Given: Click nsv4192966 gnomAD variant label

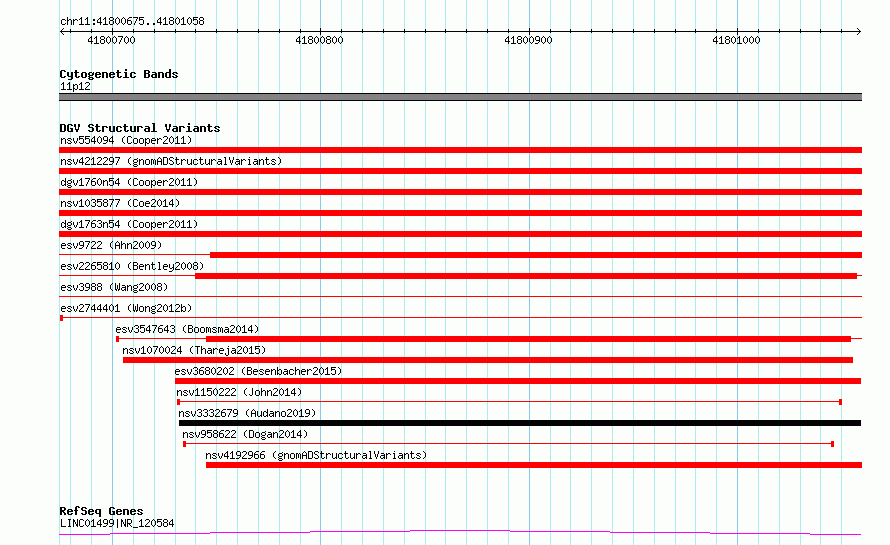Looking at the screenshot, I should pyautogui.click(x=316, y=455).
